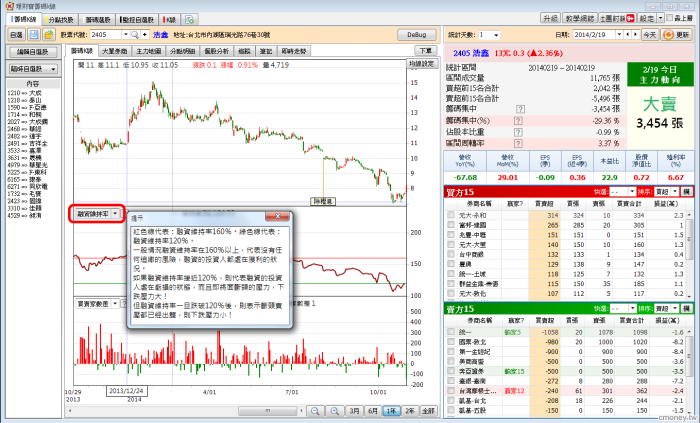The width and height of the screenshot is (700, 423).
Task: Open the 設定 dropdown arrow
Action: (x=661, y=18)
